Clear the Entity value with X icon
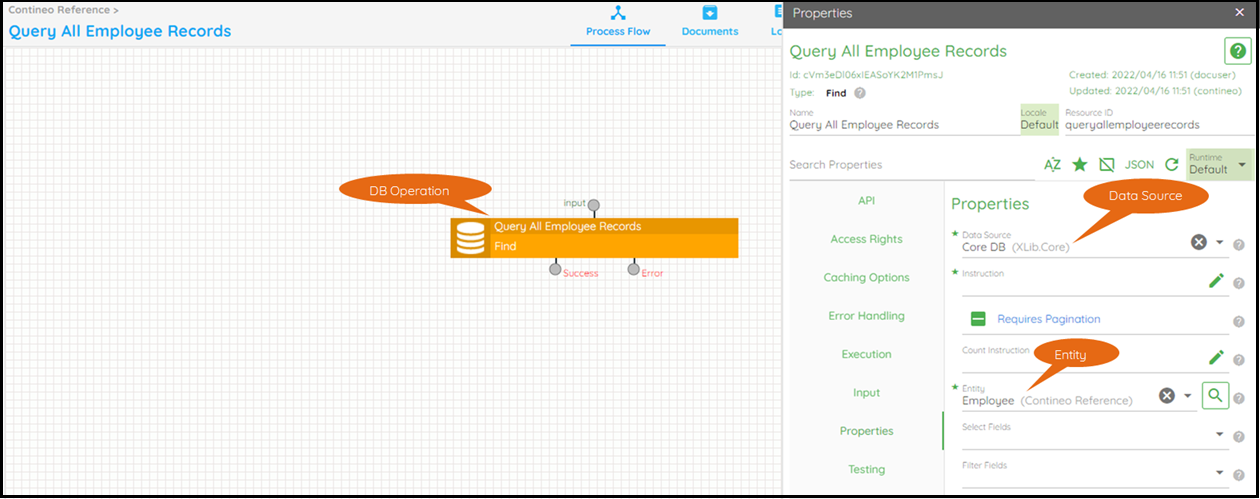Viewport: 1260px width, 499px height. point(1166,396)
